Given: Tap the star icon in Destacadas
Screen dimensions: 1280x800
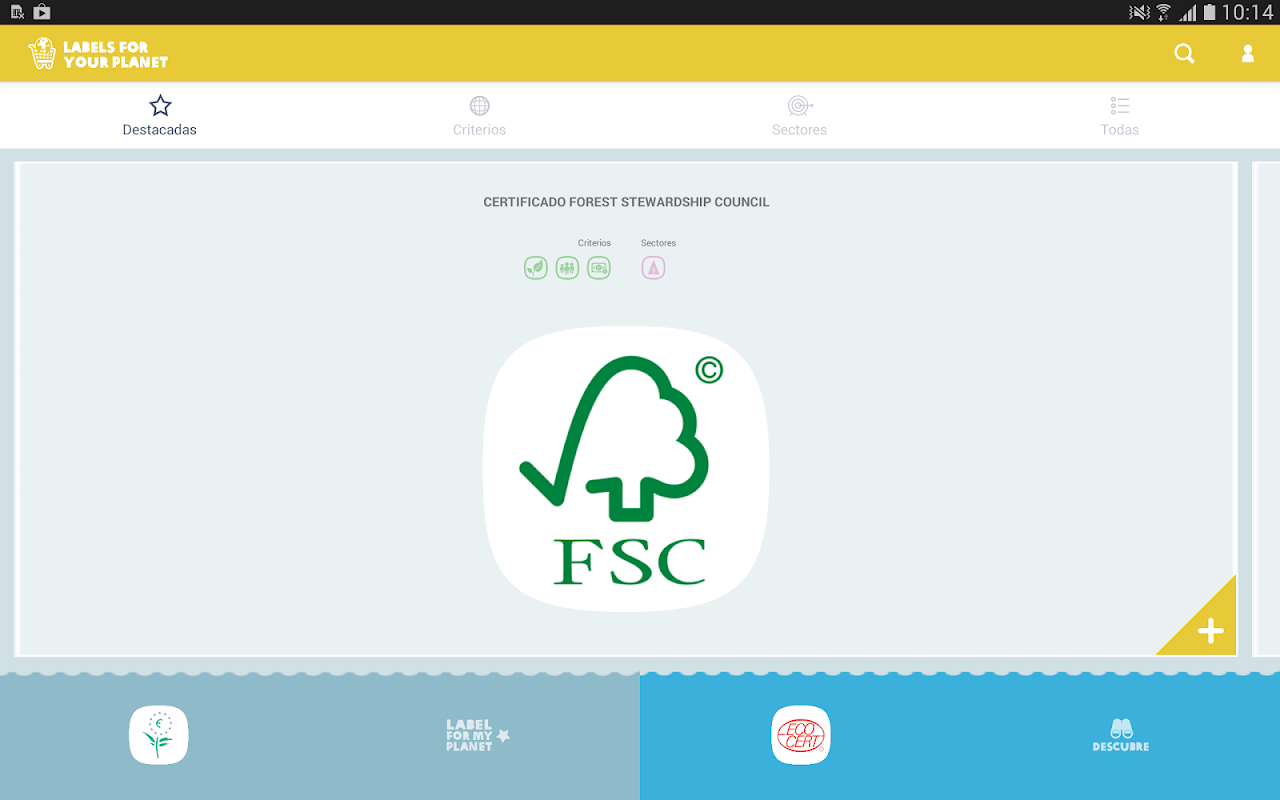Looking at the screenshot, I should pyautogui.click(x=160, y=106).
